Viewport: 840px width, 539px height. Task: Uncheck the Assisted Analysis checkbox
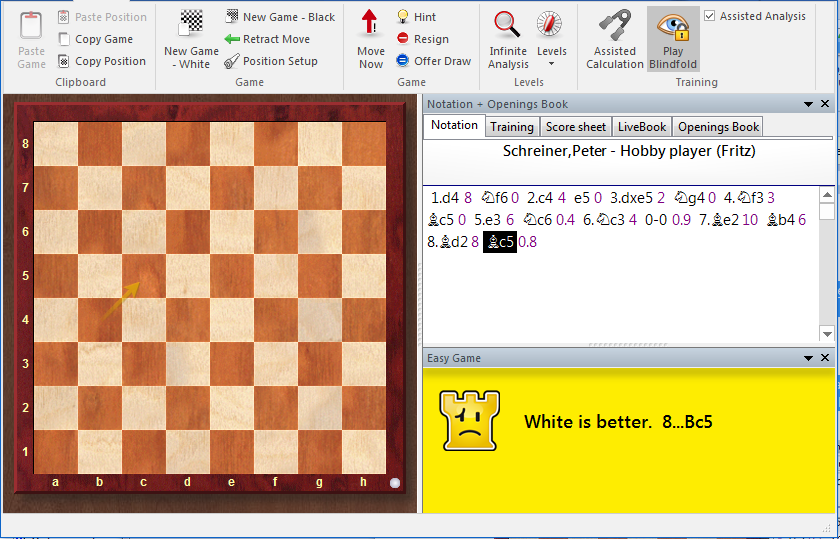pos(710,16)
